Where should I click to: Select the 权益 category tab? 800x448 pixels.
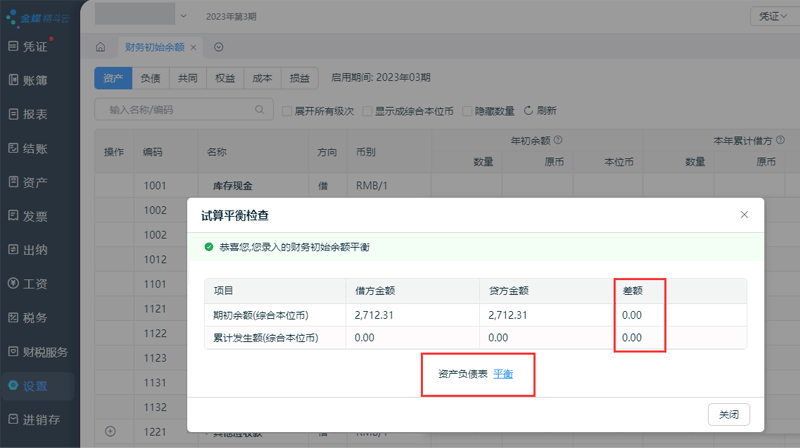point(225,77)
